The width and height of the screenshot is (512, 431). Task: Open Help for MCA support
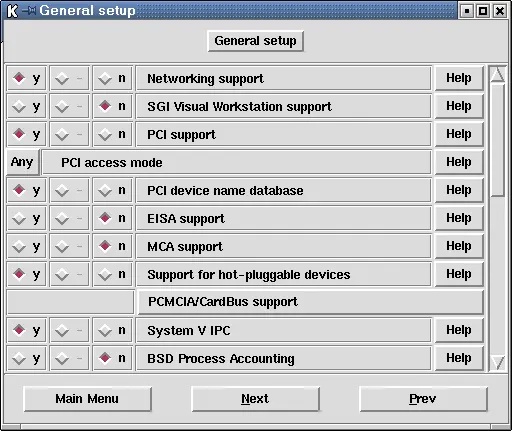pos(459,246)
